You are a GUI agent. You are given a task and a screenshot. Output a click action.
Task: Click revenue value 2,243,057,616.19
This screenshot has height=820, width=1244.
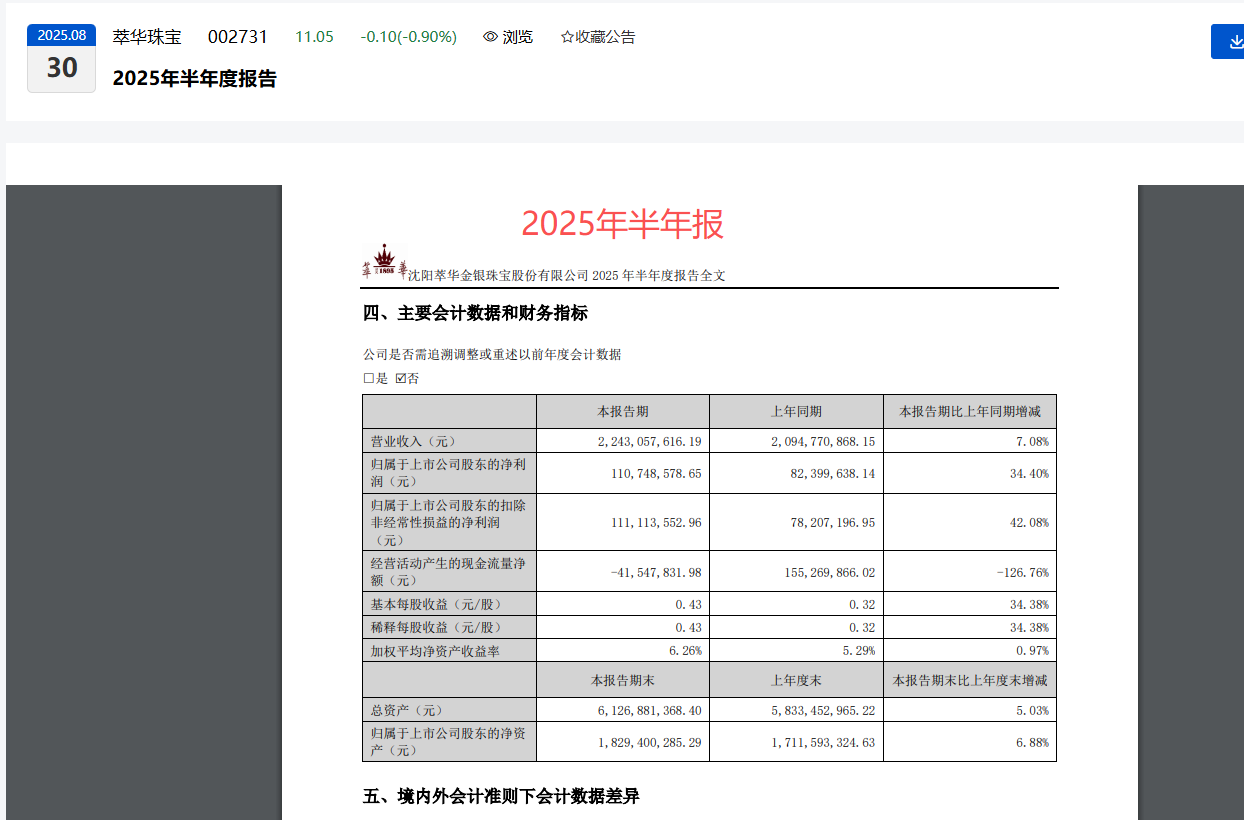650,441
